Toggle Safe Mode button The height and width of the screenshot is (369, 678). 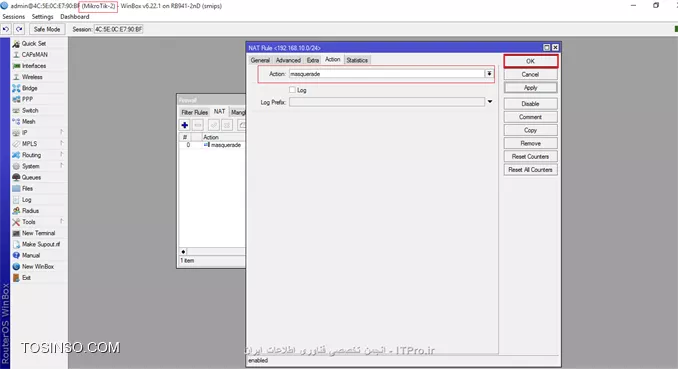[x=47, y=29]
